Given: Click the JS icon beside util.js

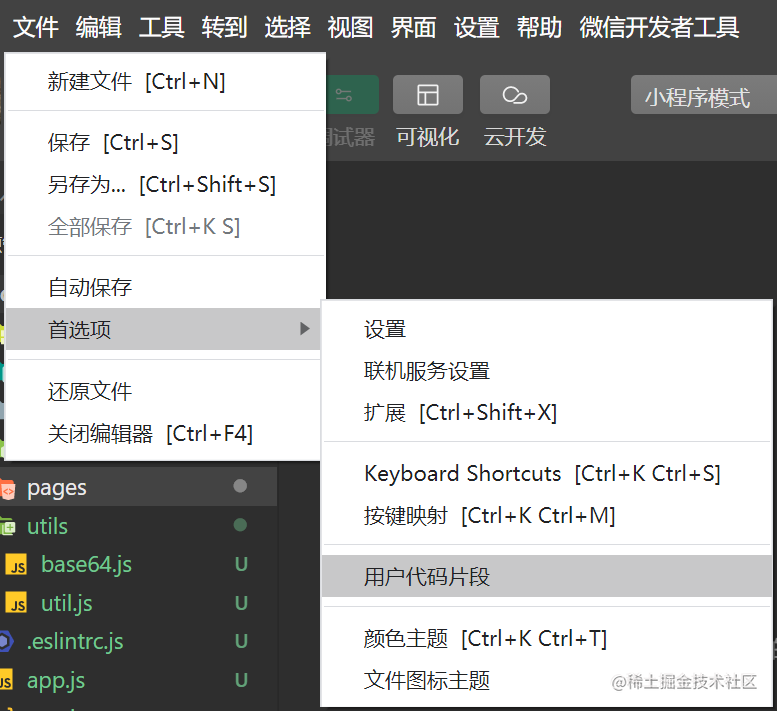Looking at the screenshot, I should pyautogui.click(x=16, y=603).
